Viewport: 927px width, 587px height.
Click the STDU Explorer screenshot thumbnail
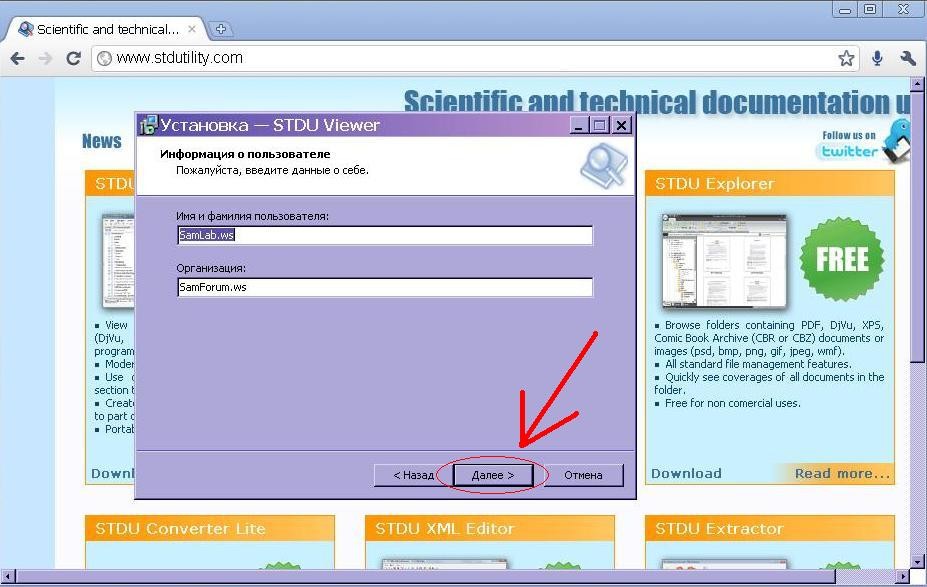pos(724,261)
